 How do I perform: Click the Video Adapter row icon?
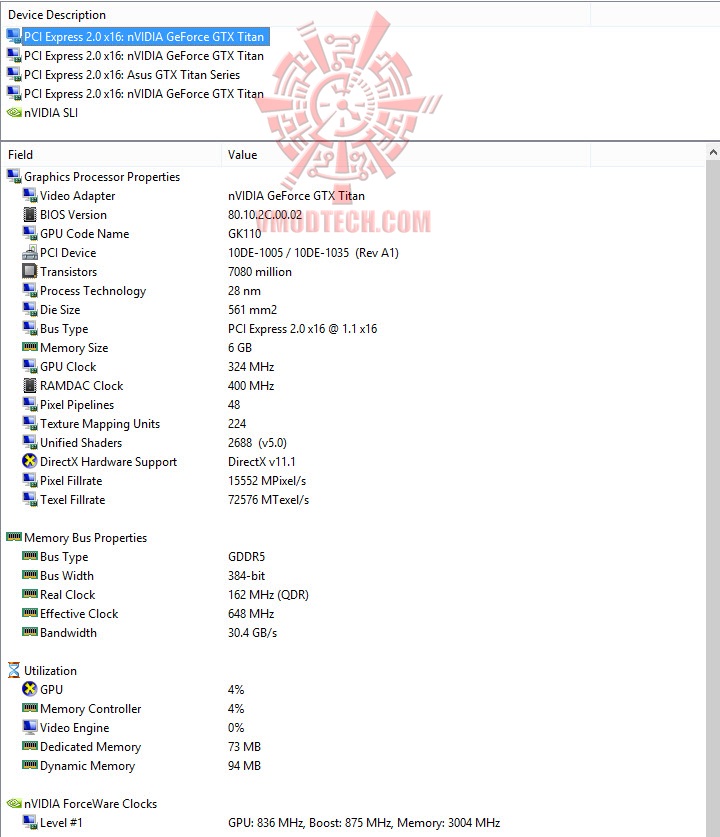pos(29,195)
